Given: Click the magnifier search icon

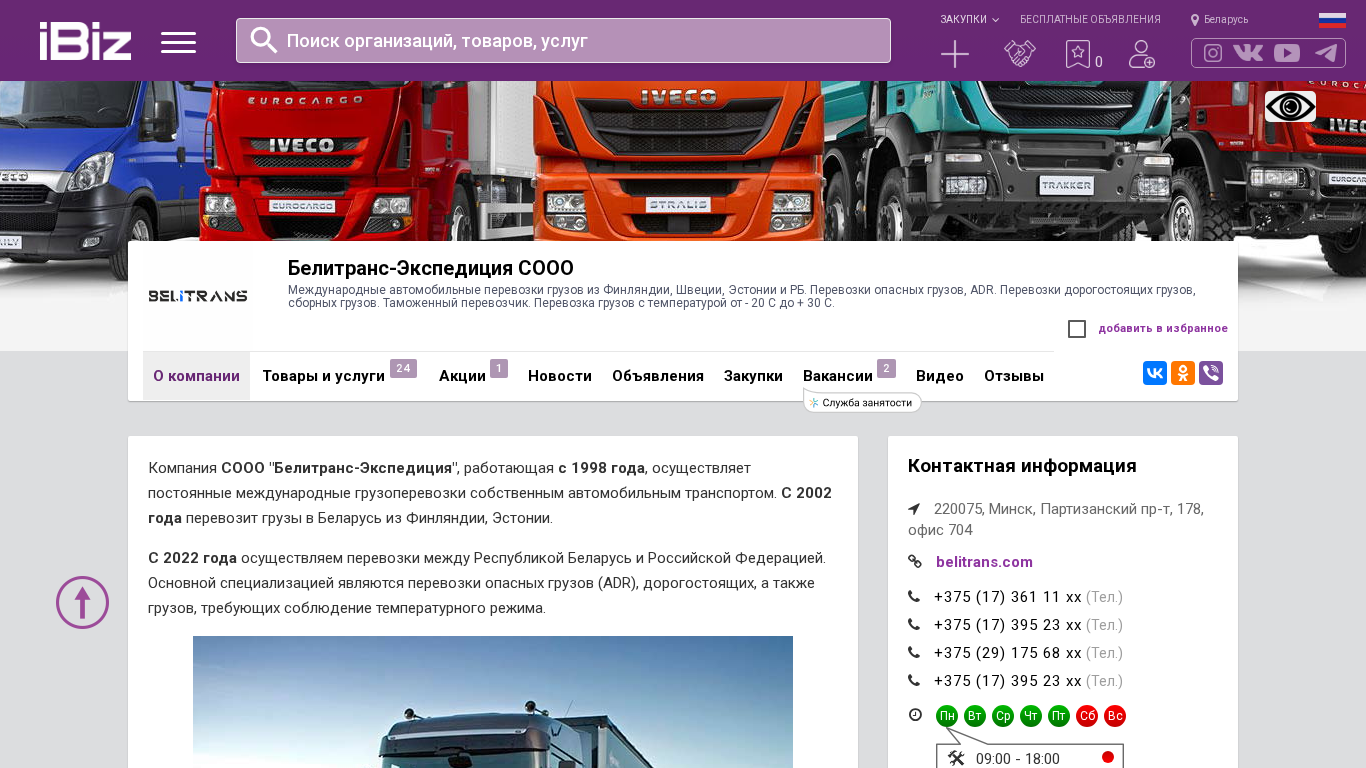Looking at the screenshot, I should click(263, 40).
